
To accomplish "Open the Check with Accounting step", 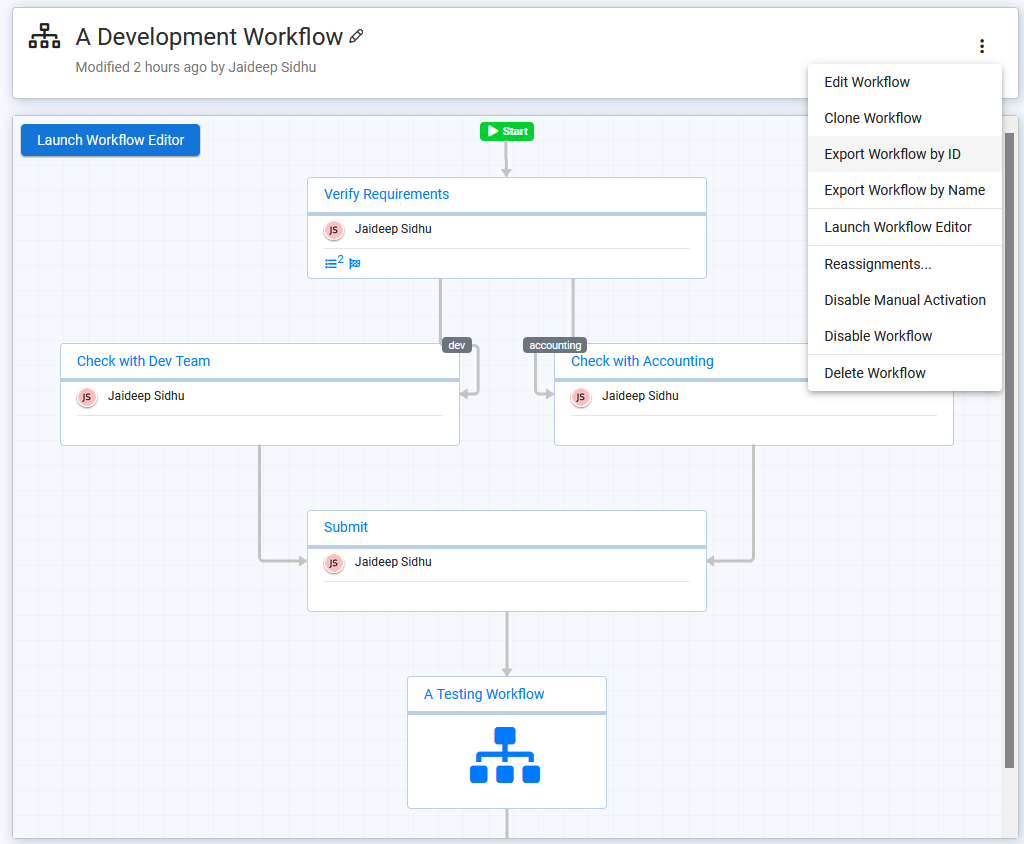I will (x=642, y=361).
